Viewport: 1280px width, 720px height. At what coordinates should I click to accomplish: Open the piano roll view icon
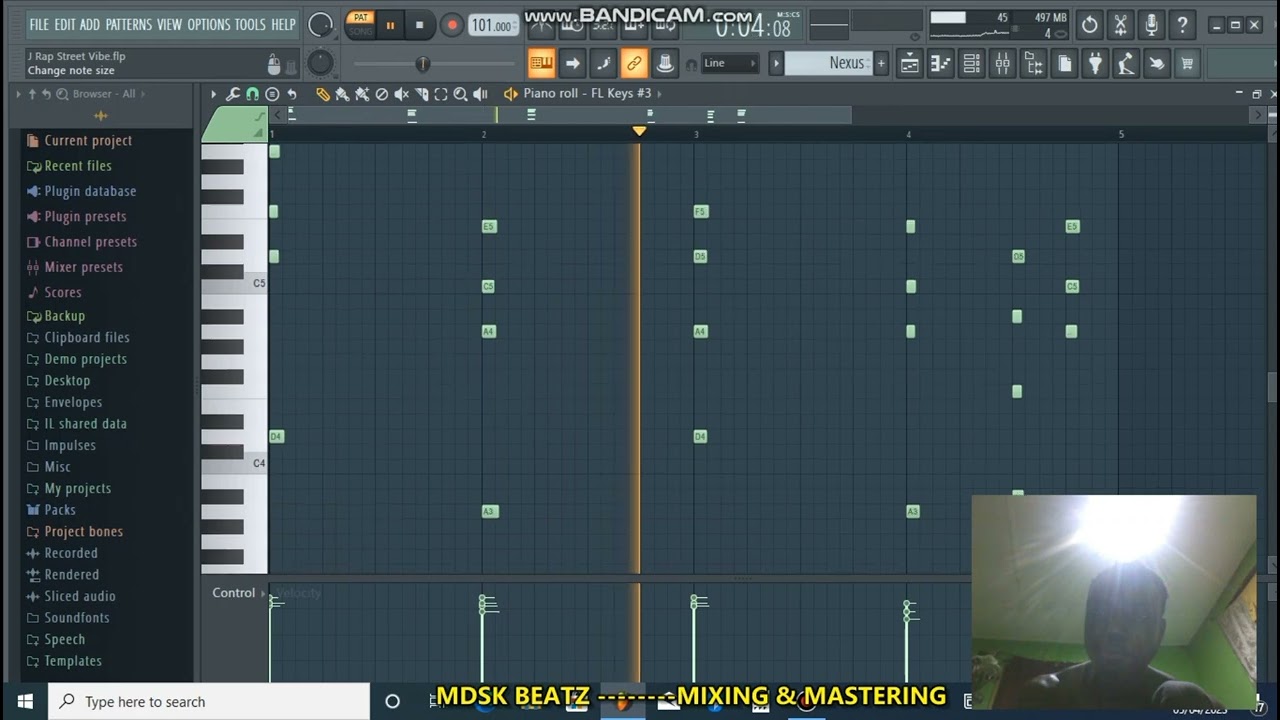coord(941,63)
